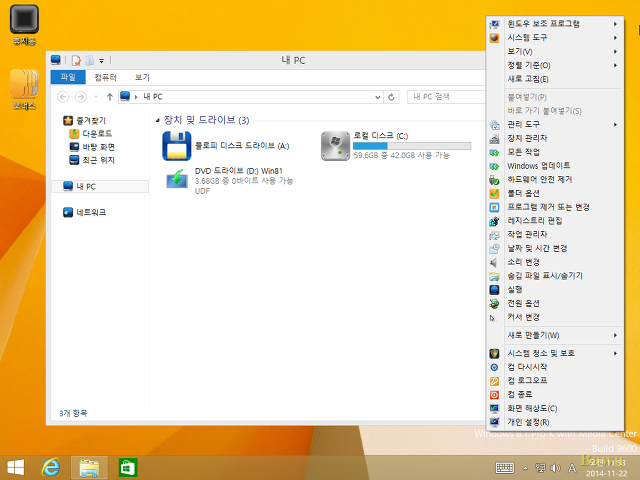This screenshot has width=640, height=480.
Task: Expand 윈도우 보조 프로그램 submenu
Action: [555, 24]
